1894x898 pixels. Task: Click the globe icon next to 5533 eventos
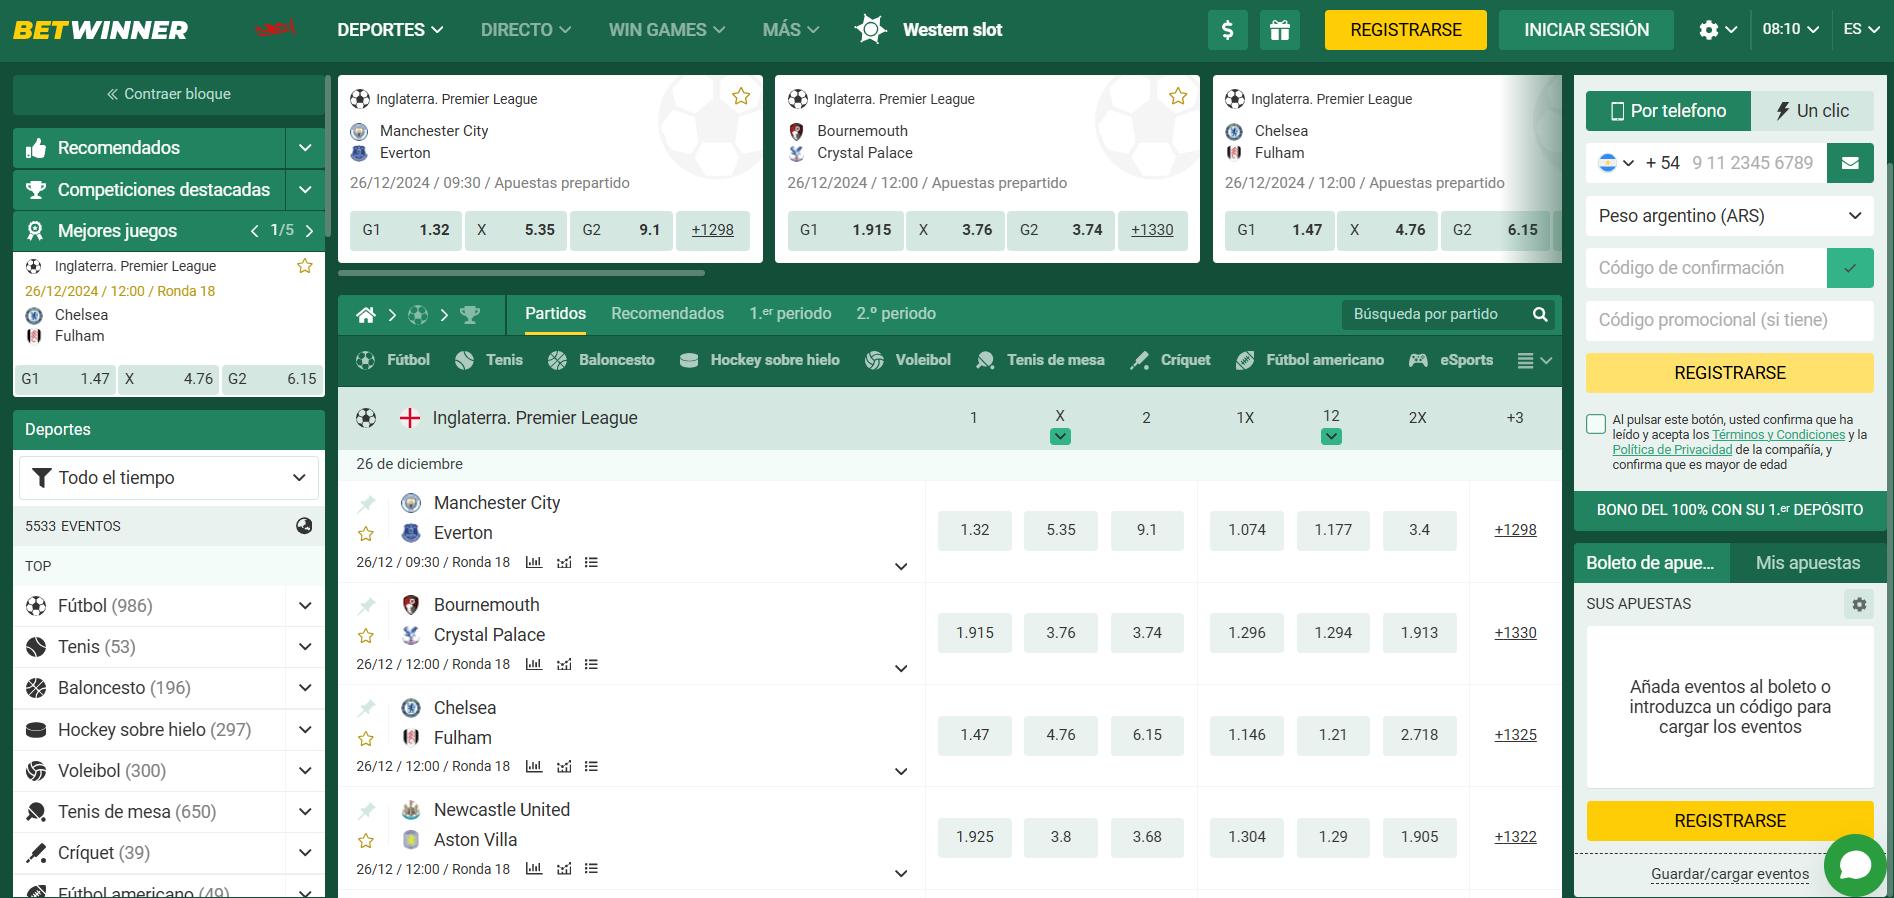click(304, 526)
